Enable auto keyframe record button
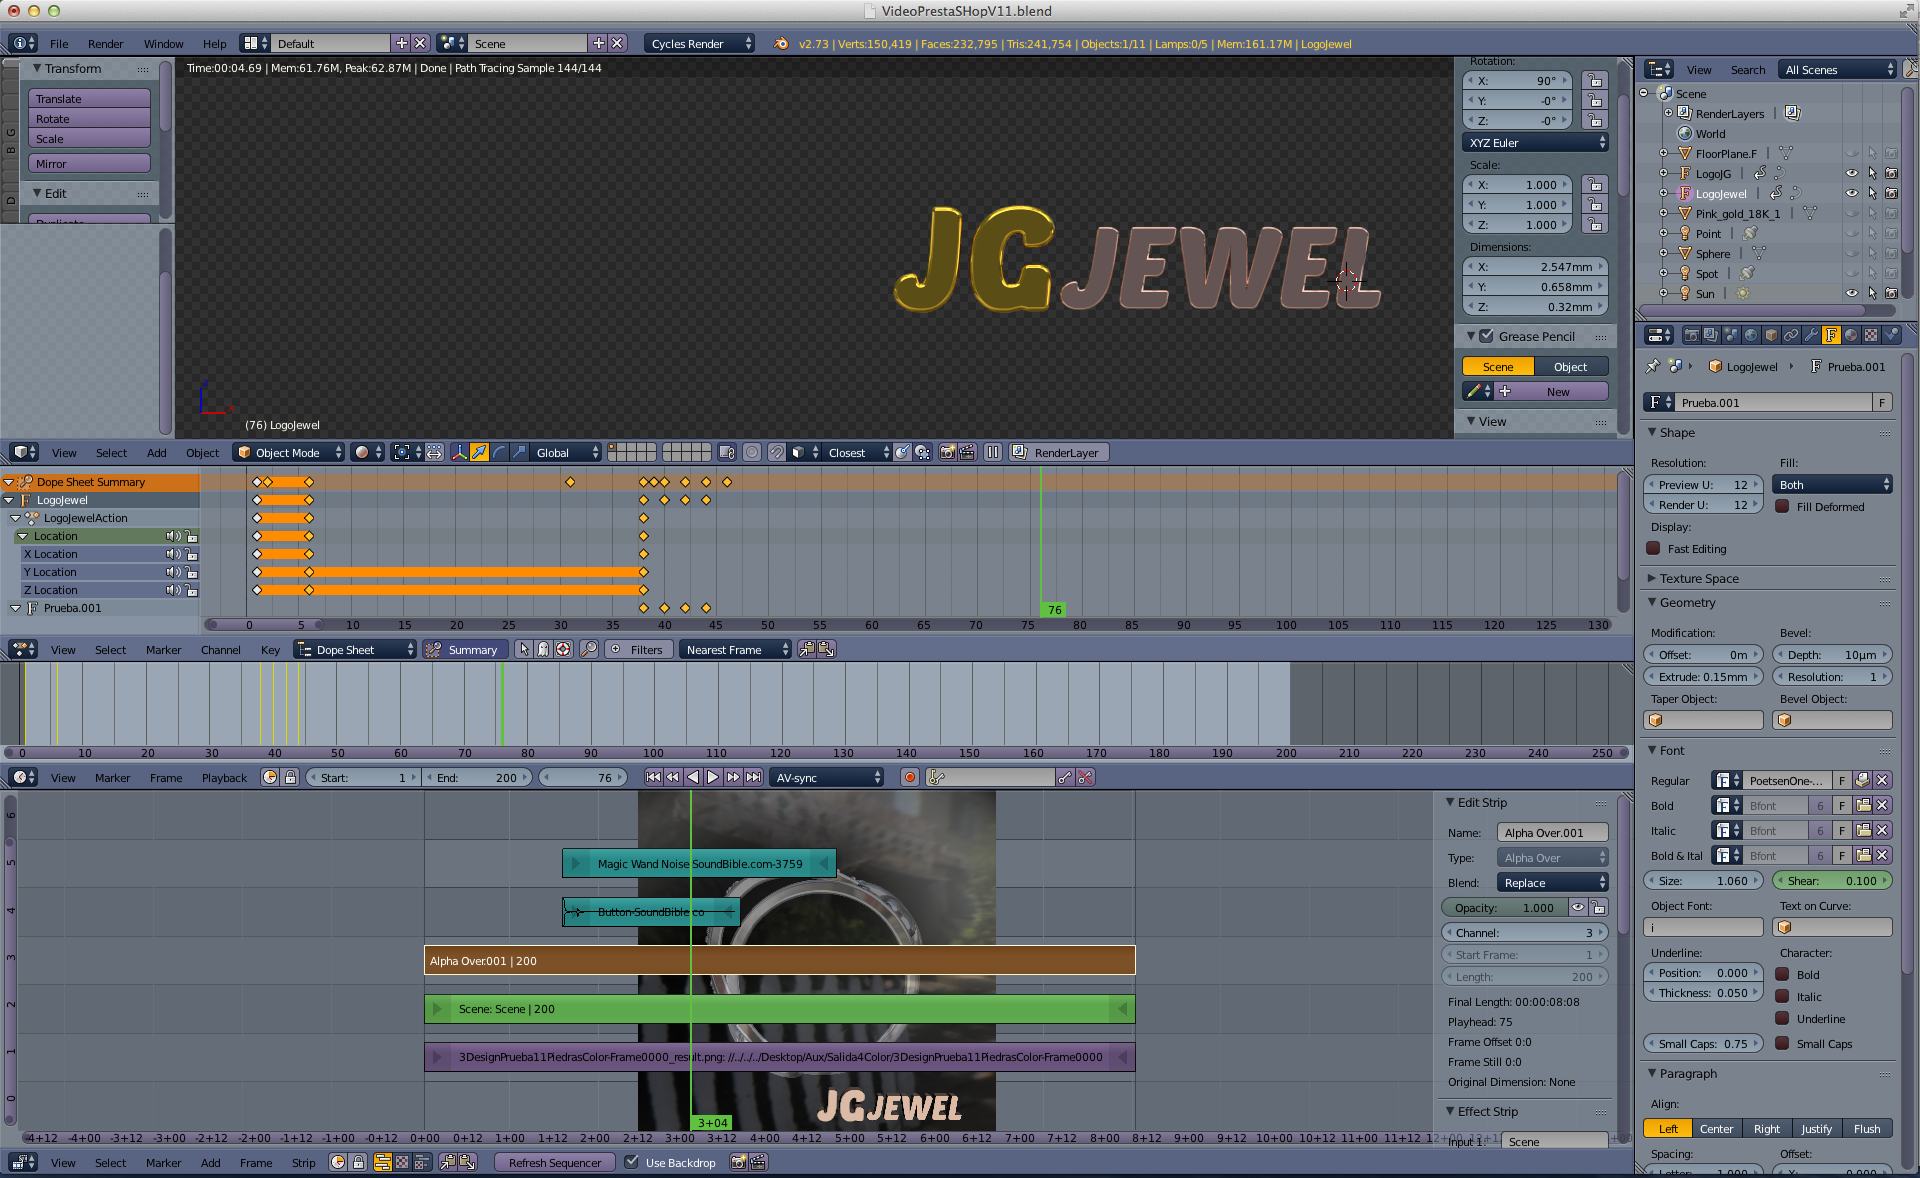 click(909, 777)
